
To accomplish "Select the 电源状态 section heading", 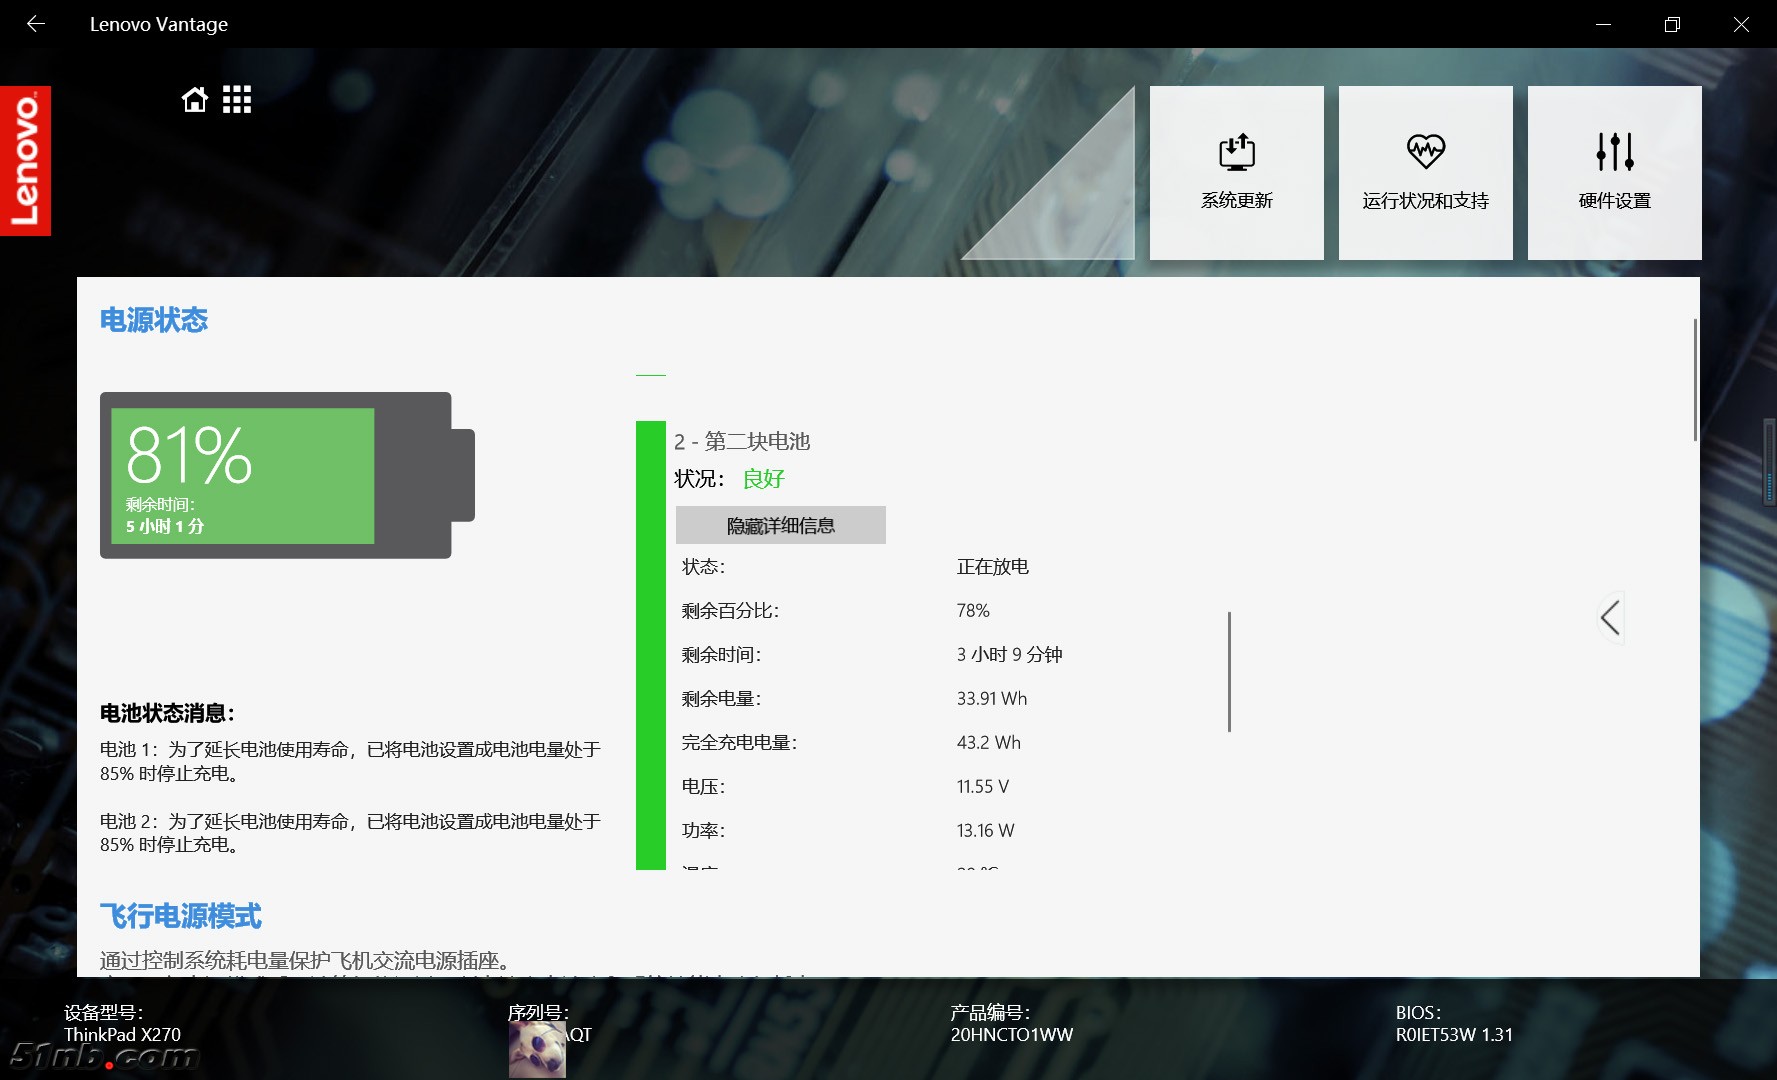I will (x=154, y=320).
